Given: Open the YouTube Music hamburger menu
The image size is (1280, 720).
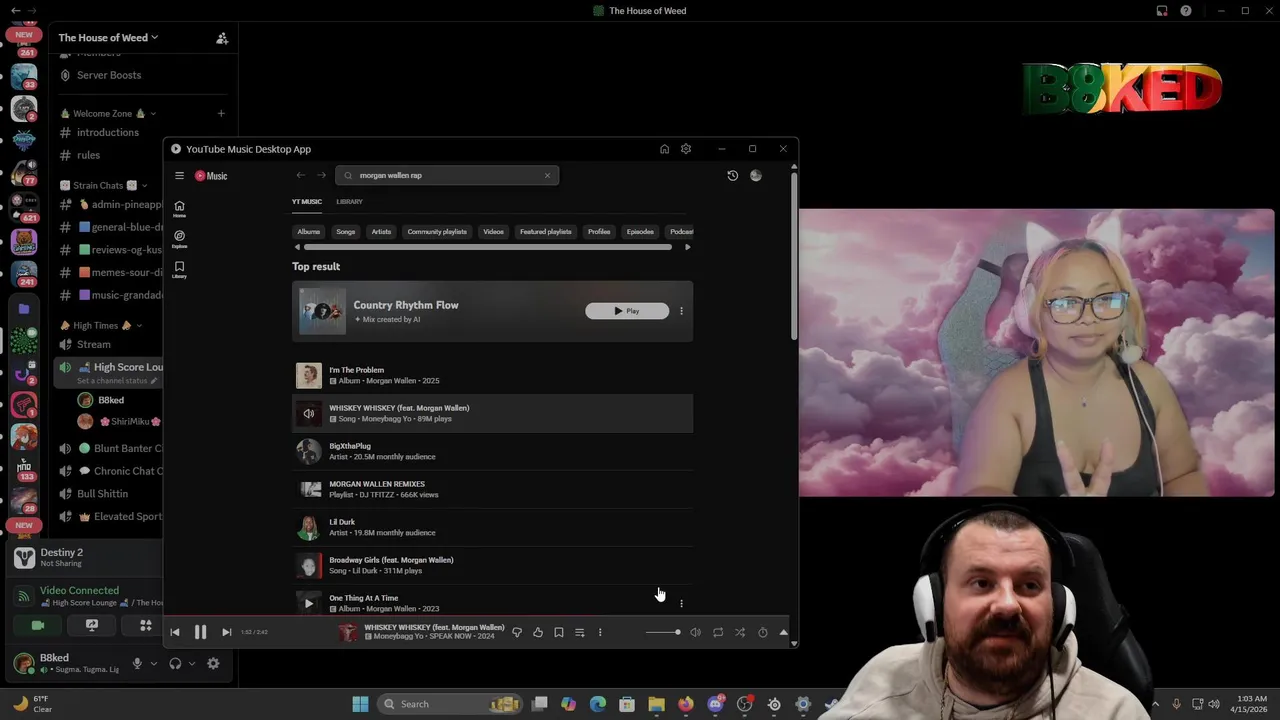Looking at the screenshot, I should [179, 175].
